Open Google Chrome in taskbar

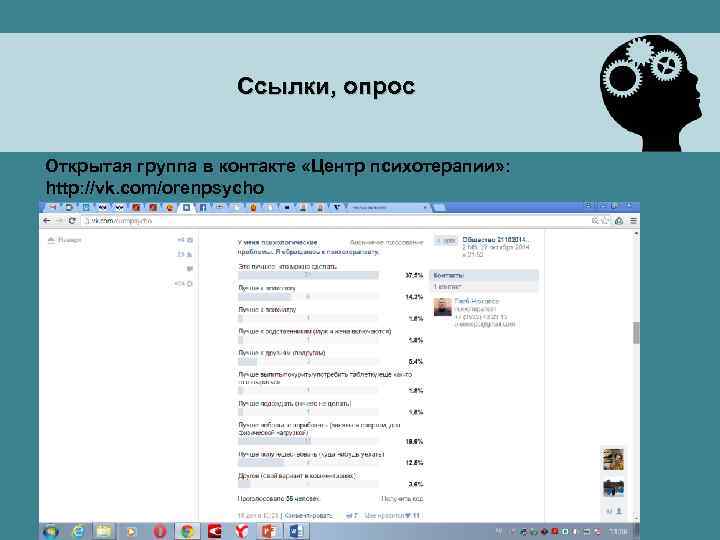pyautogui.click(x=187, y=531)
